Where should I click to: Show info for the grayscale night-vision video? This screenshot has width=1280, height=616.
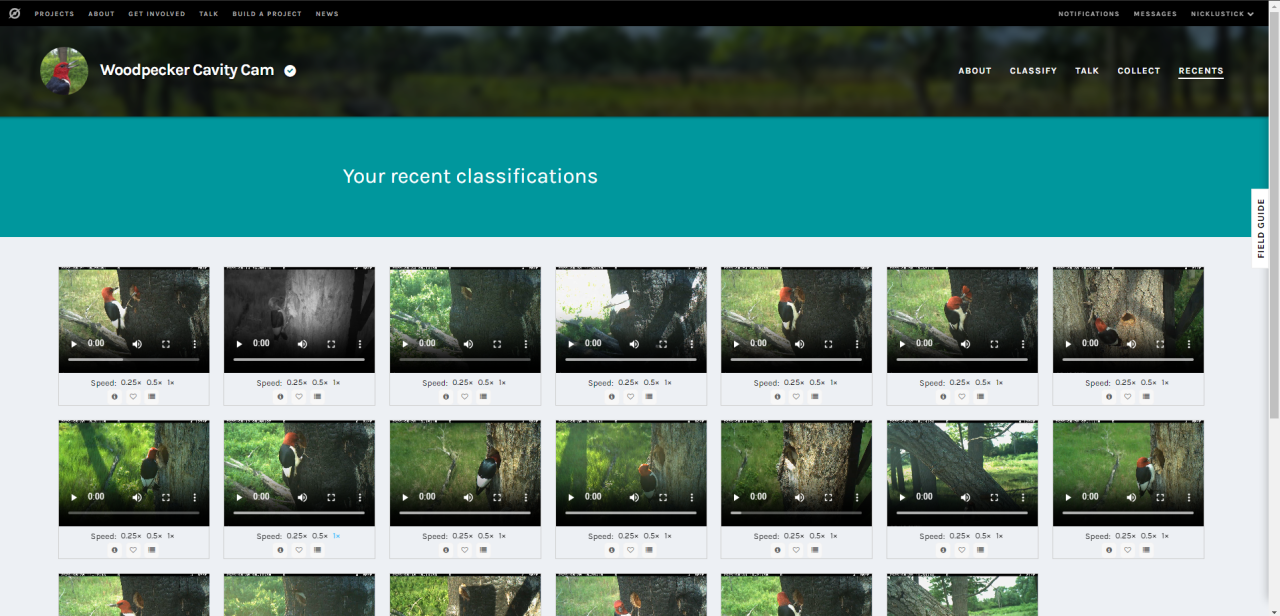(281, 396)
